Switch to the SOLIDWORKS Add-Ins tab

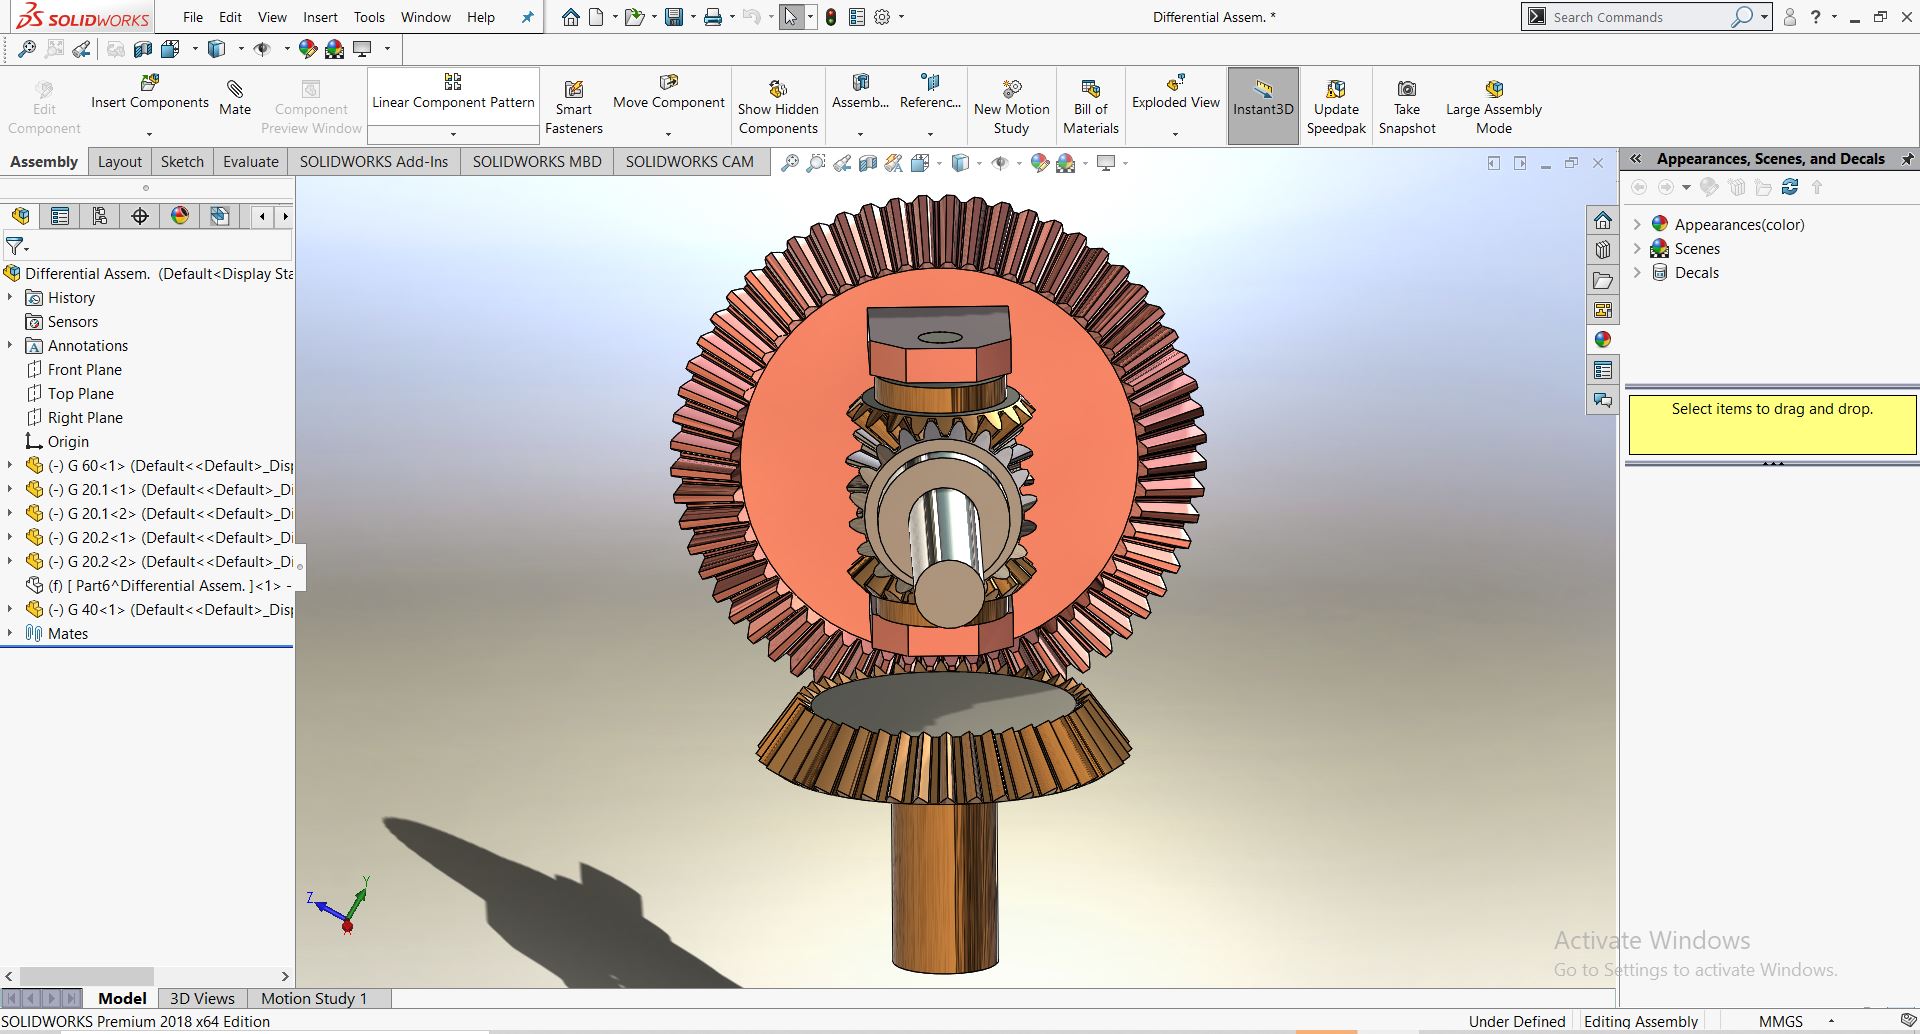374,161
